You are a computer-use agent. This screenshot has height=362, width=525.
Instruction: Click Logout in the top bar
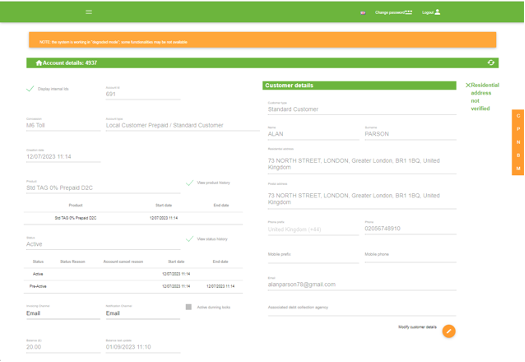[431, 12]
